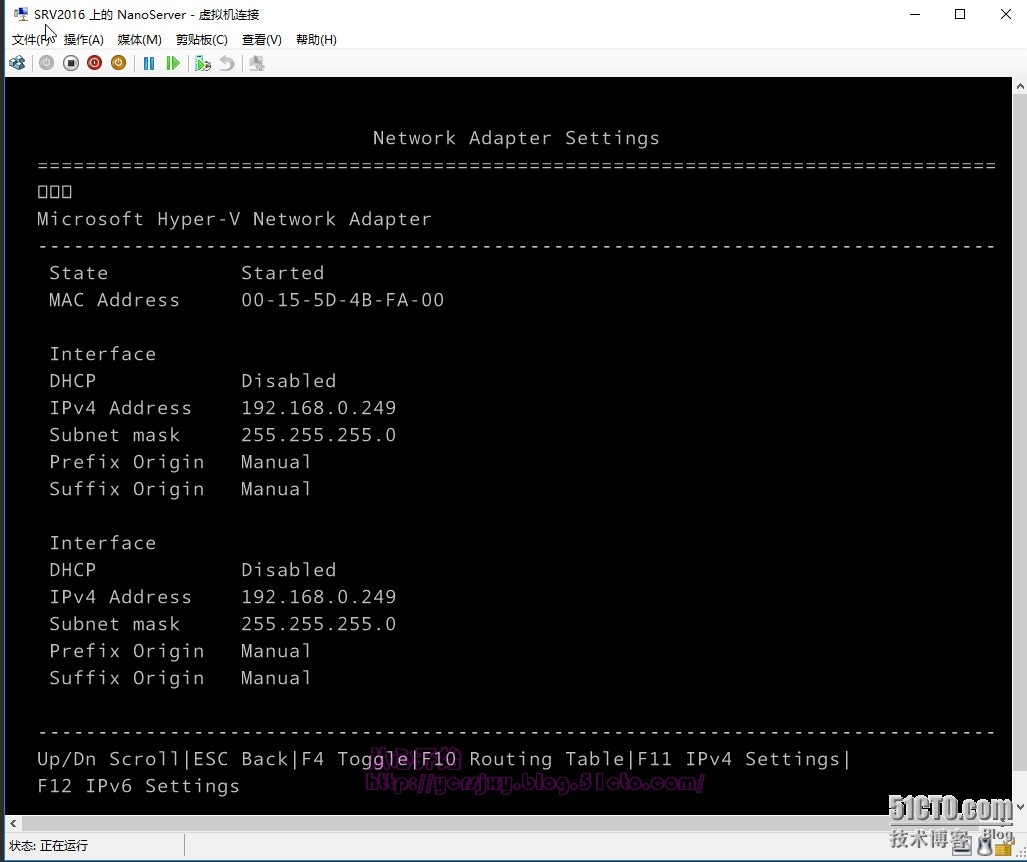Open the 文件(F) menu
This screenshot has width=1027, height=862.
(33, 40)
